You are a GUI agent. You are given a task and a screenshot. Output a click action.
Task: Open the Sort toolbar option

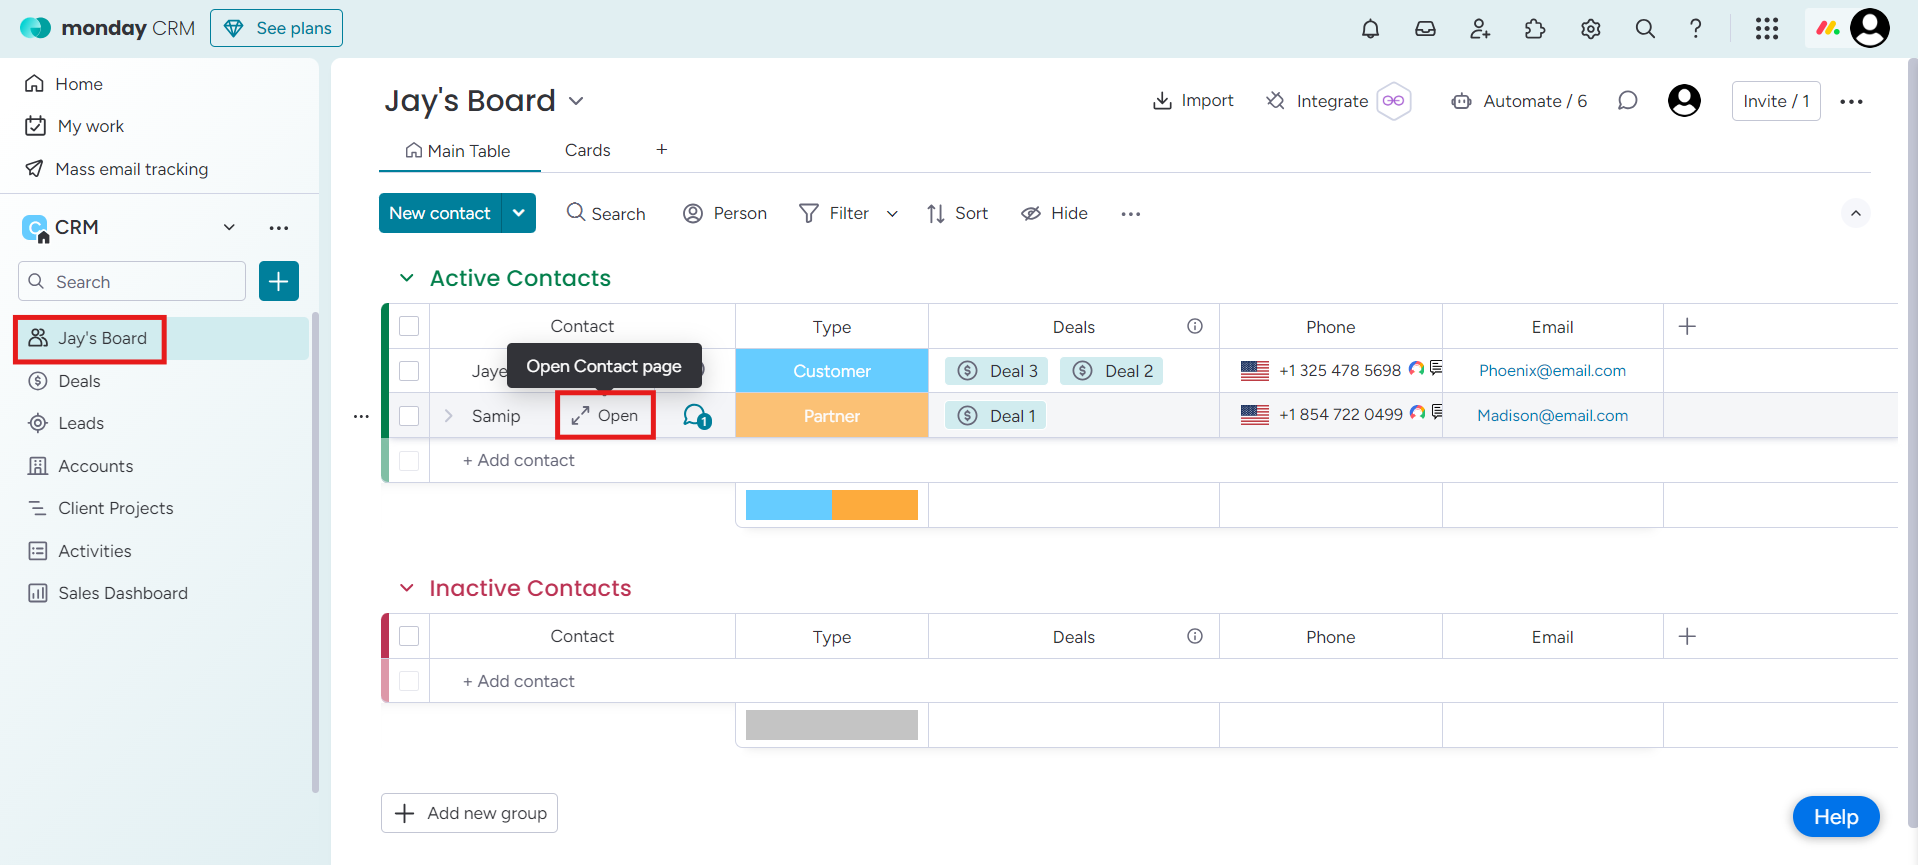(x=957, y=214)
